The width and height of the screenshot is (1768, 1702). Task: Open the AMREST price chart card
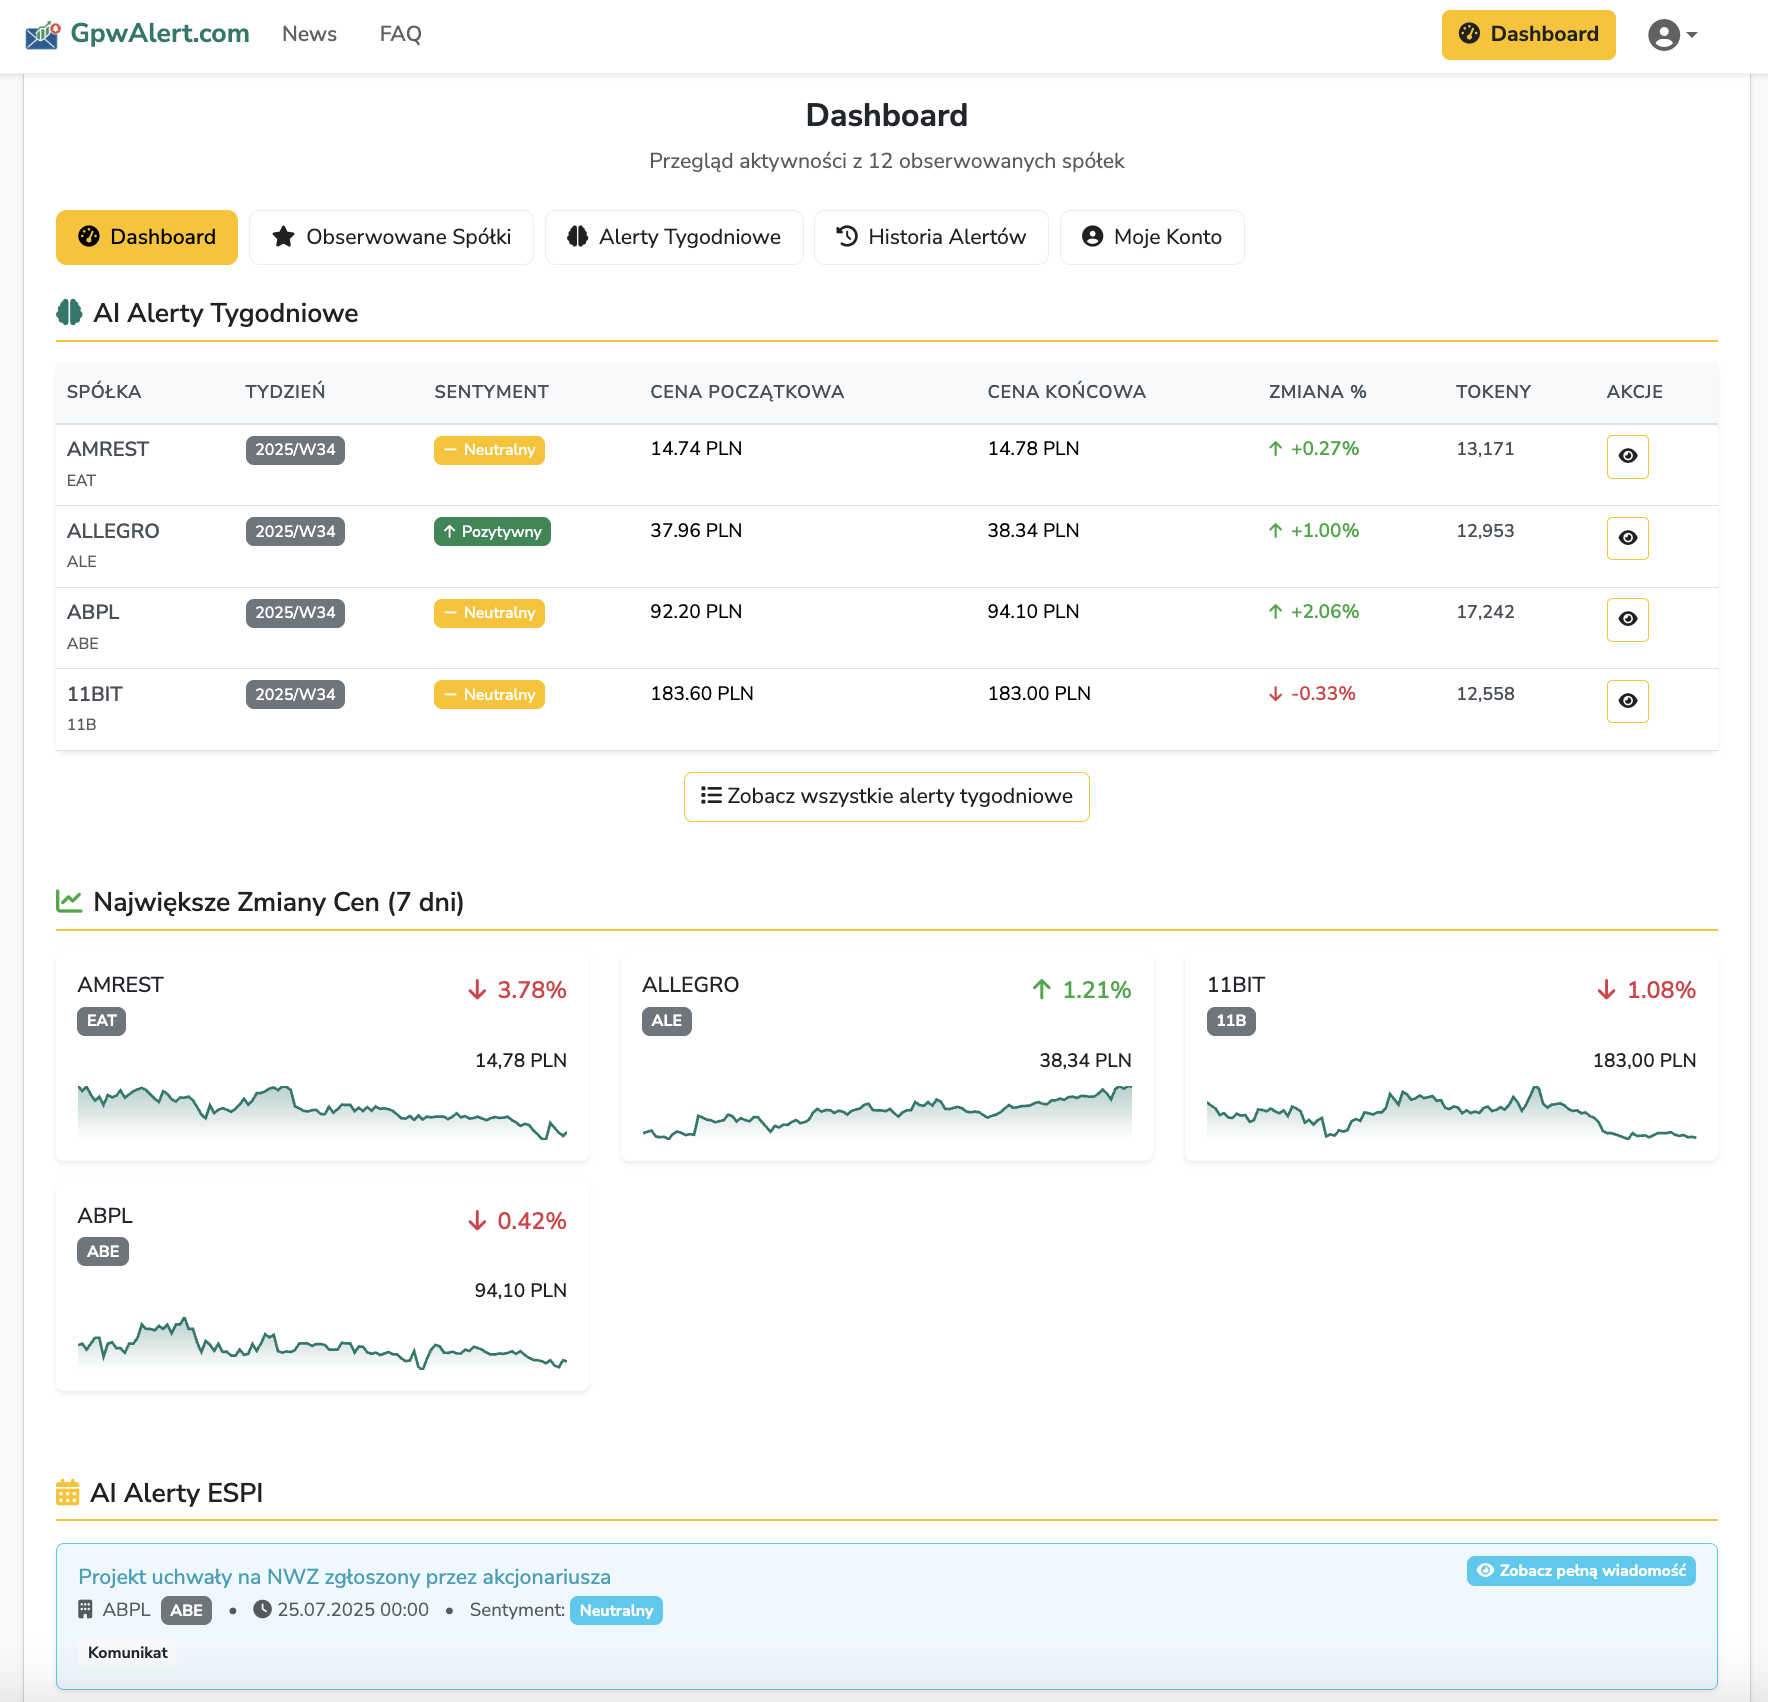322,1058
